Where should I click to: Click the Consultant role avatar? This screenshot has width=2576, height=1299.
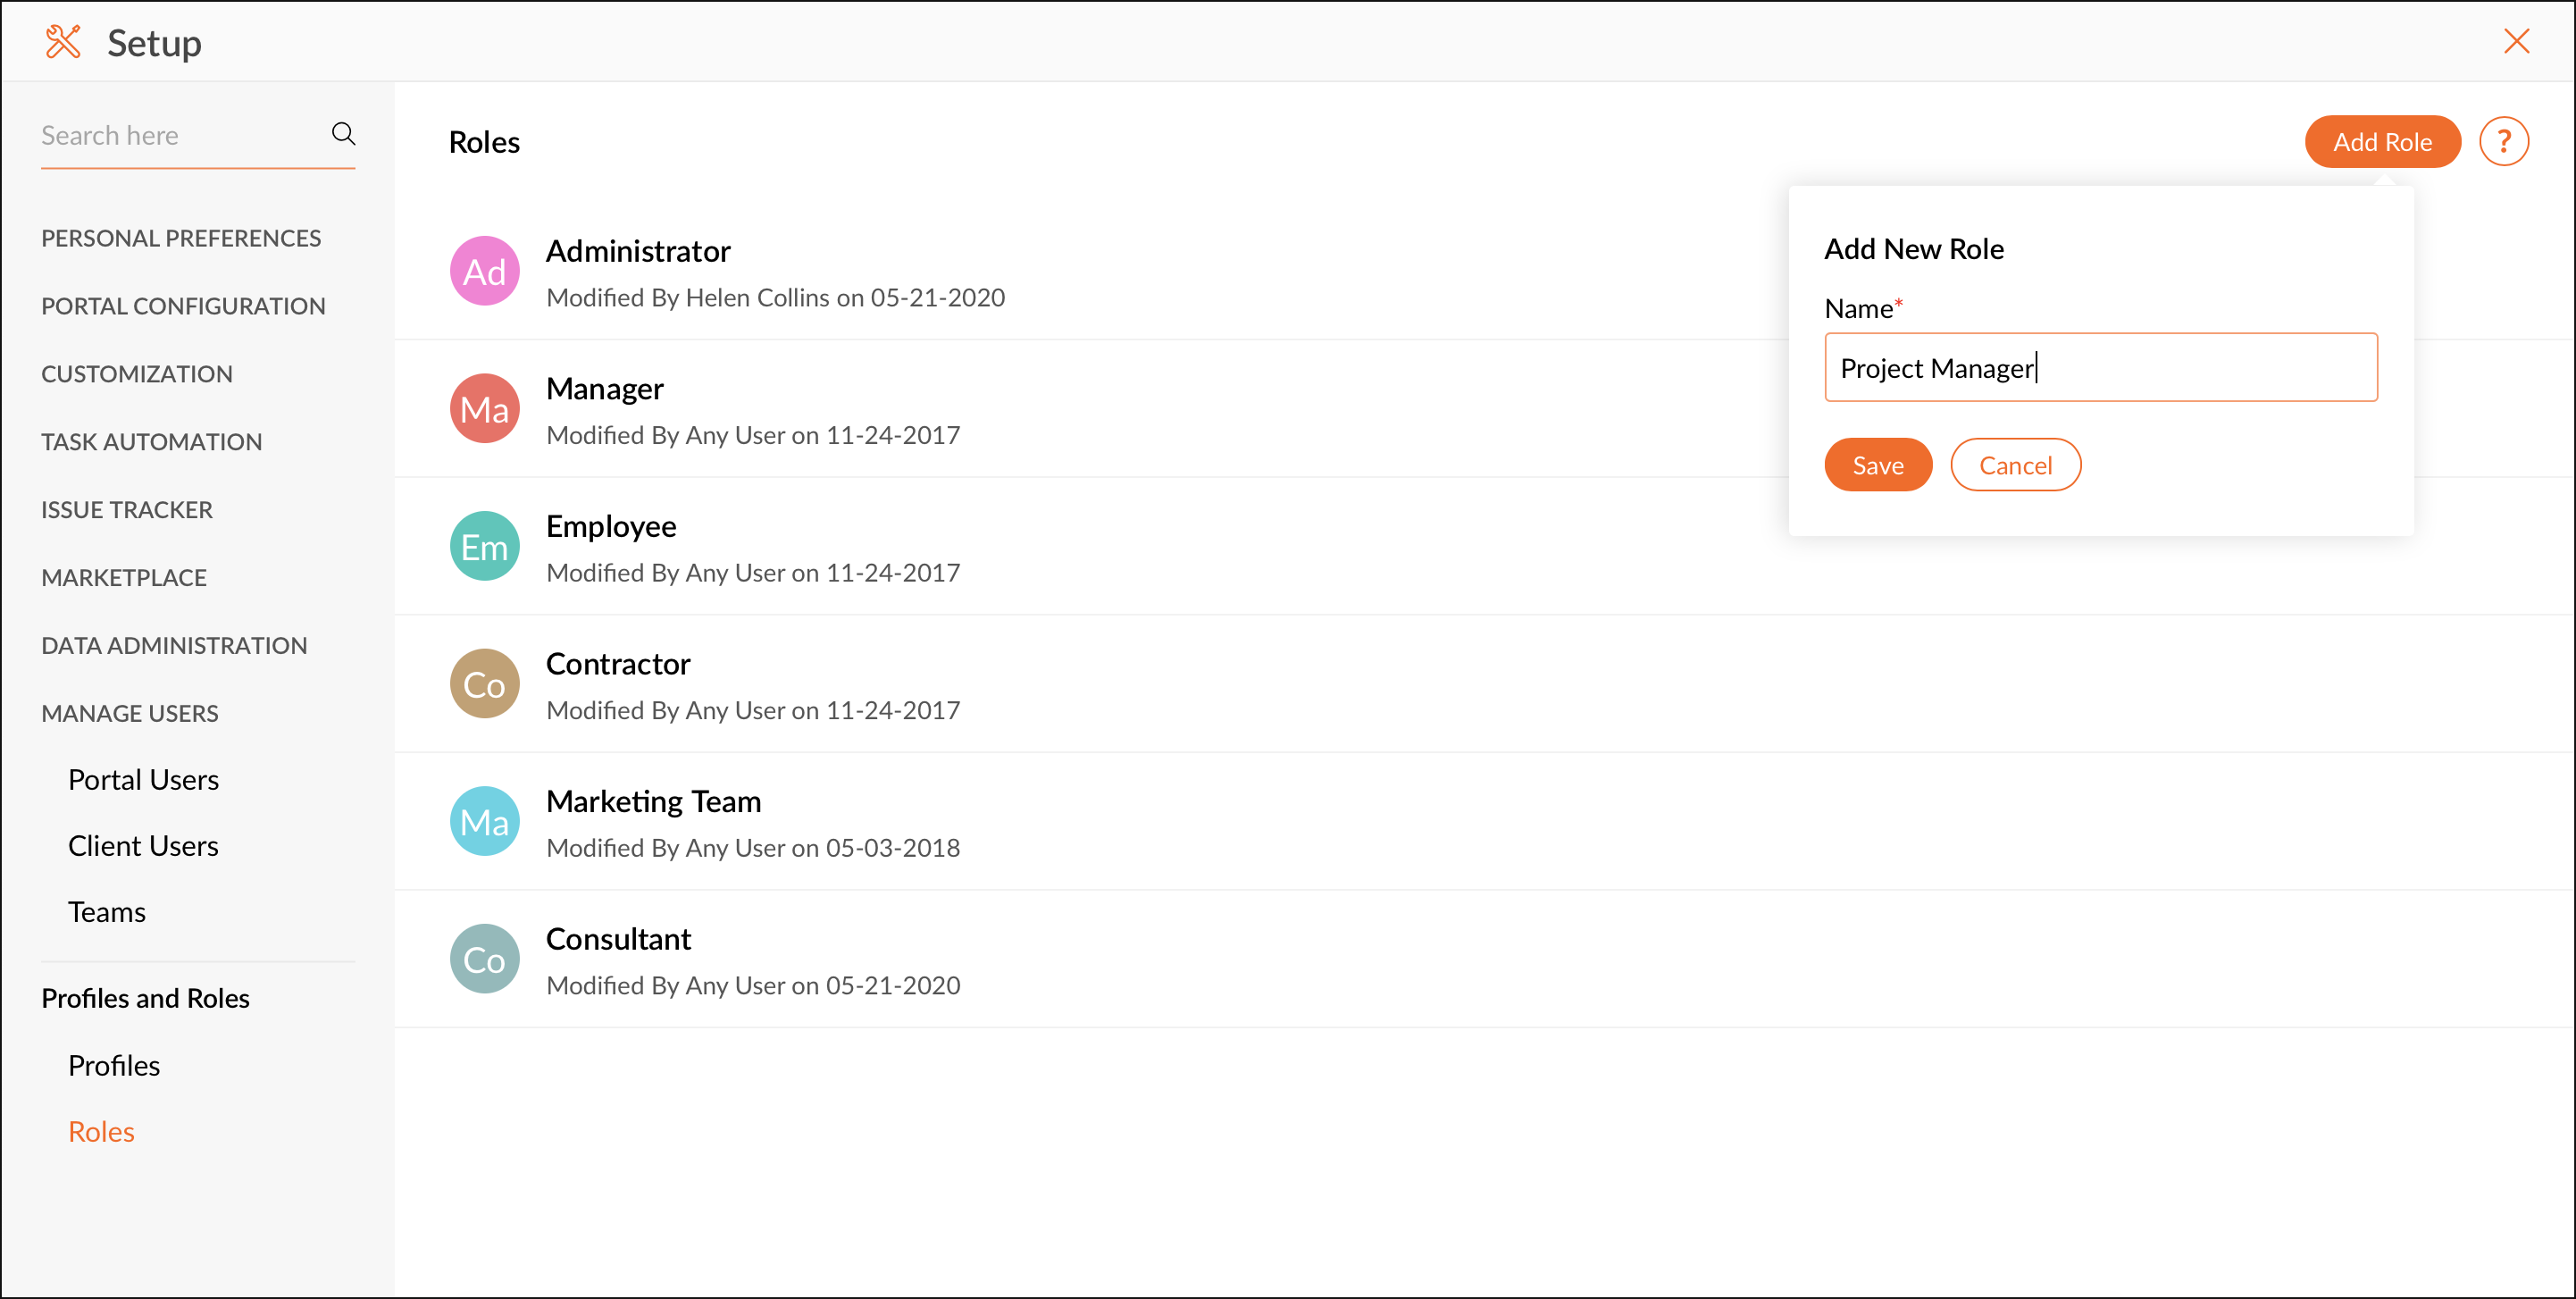(484, 960)
